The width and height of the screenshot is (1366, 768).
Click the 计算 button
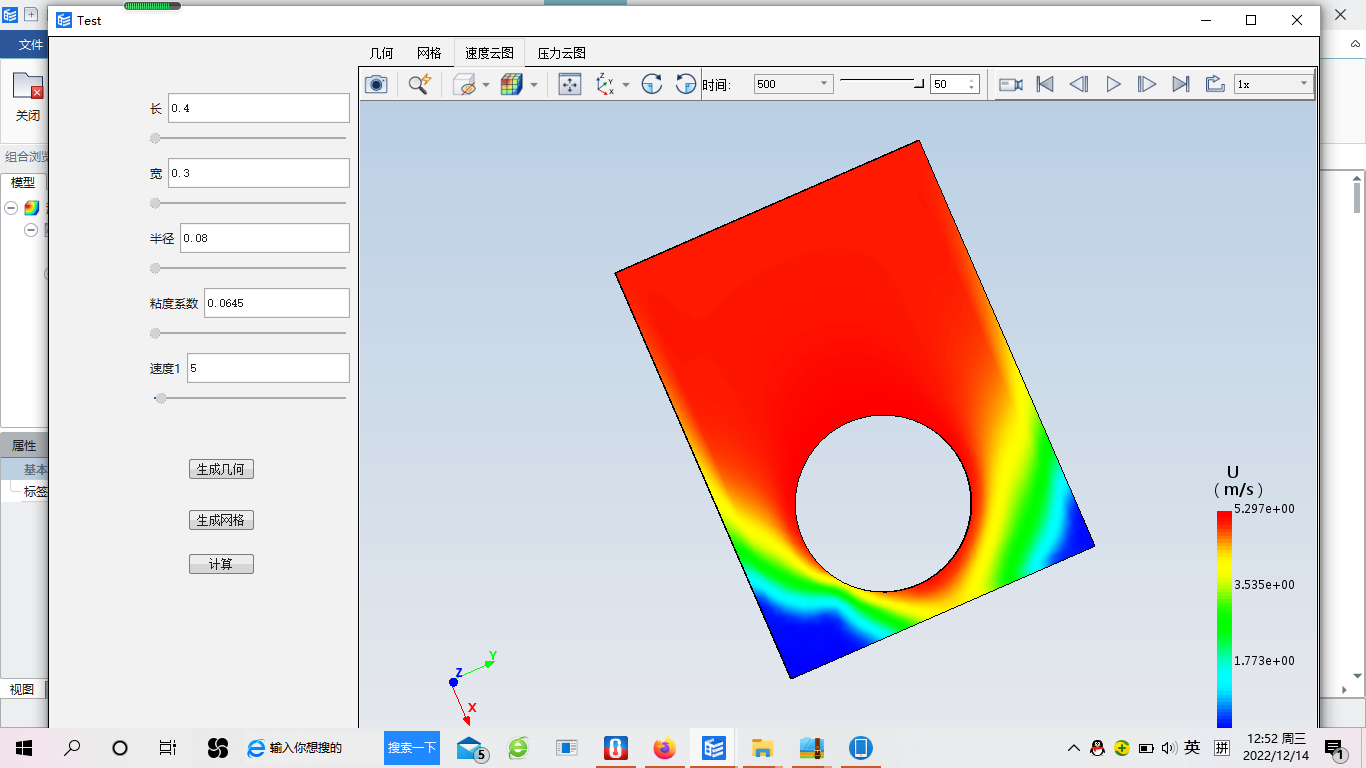(221, 564)
